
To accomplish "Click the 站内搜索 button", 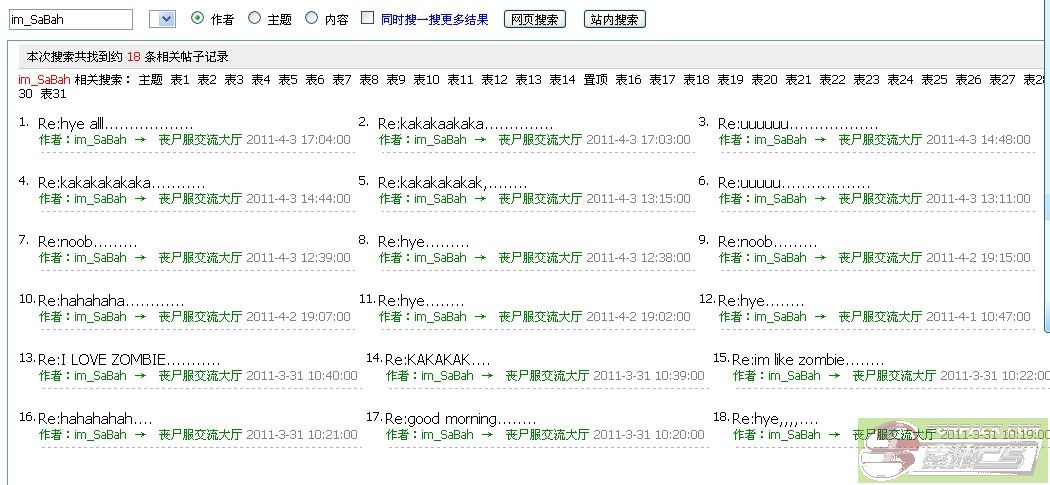I will click(x=614, y=19).
